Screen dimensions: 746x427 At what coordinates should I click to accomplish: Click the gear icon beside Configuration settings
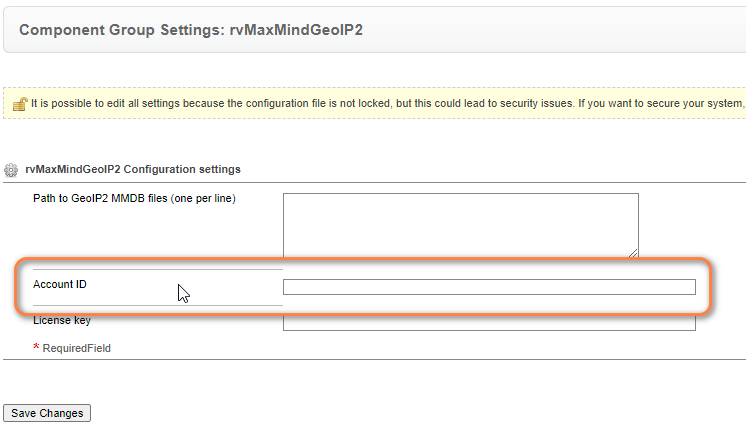(x=11, y=170)
